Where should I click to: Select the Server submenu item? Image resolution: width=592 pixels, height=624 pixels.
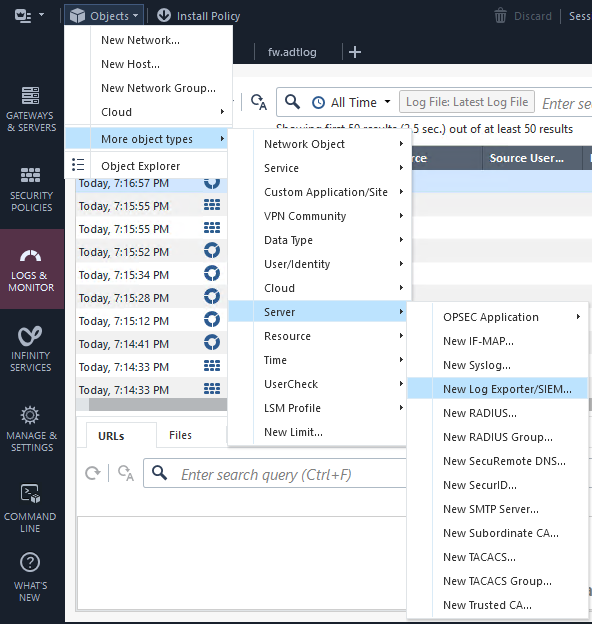click(317, 312)
